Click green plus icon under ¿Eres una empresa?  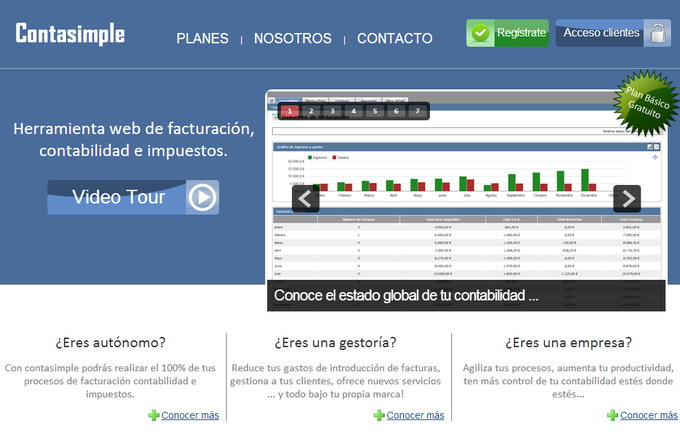(612, 415)
